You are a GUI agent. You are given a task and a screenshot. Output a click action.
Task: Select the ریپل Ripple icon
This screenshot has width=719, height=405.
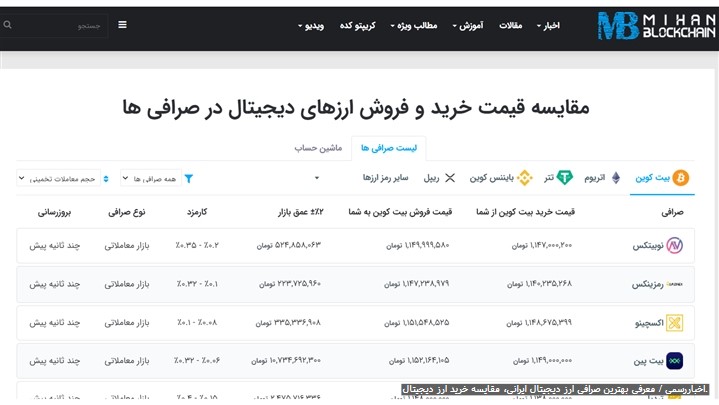[450, 178]
